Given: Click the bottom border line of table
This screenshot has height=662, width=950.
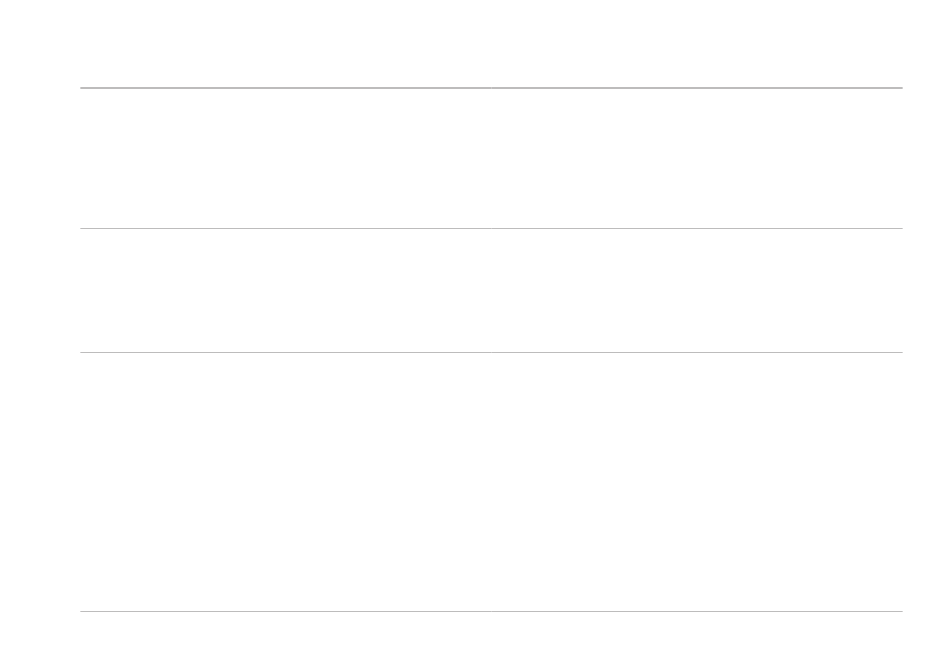Looking at the screenshot, I should [491, 611].
